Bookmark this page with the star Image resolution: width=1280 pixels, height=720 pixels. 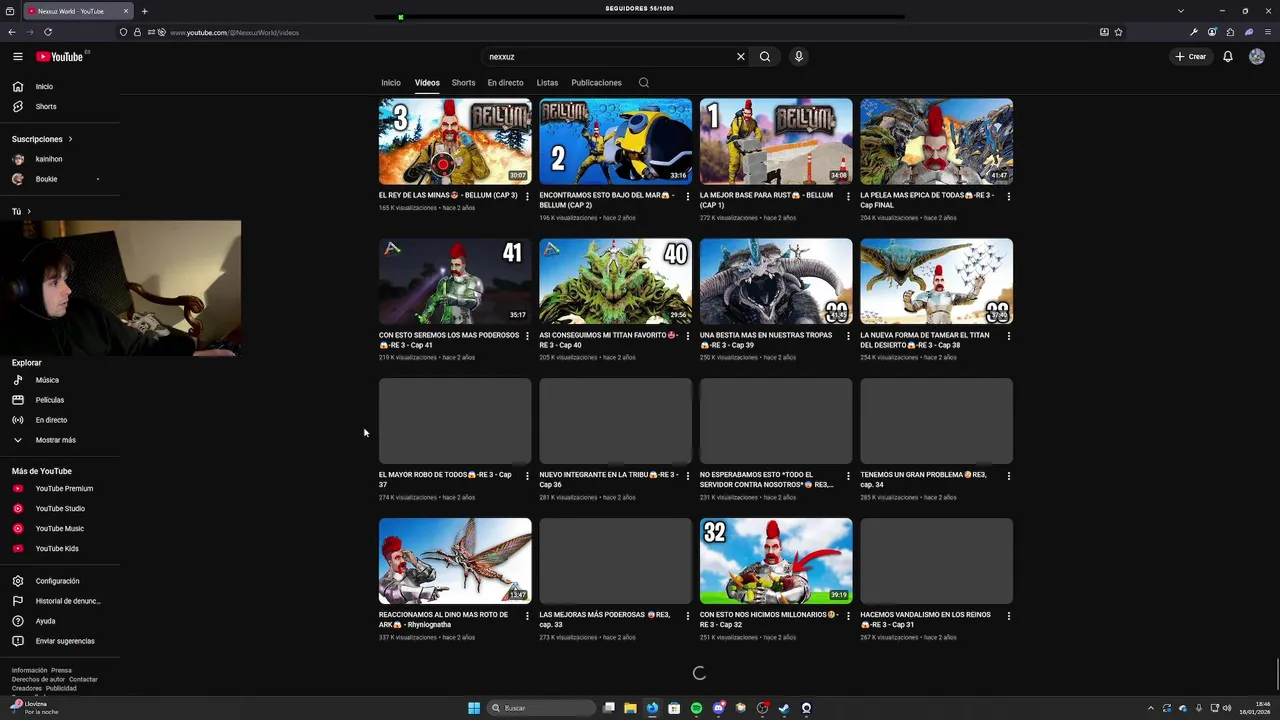[x=1118, y=32]
